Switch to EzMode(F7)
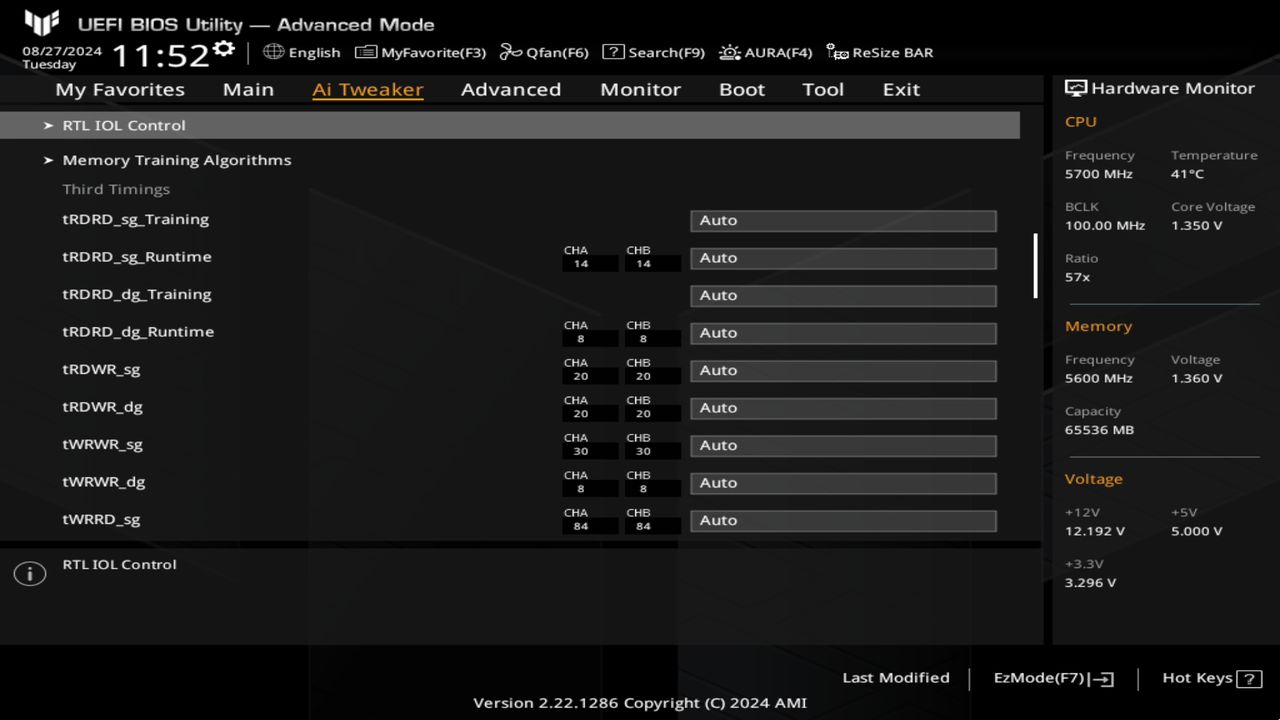 click(x=1053, y=678)
